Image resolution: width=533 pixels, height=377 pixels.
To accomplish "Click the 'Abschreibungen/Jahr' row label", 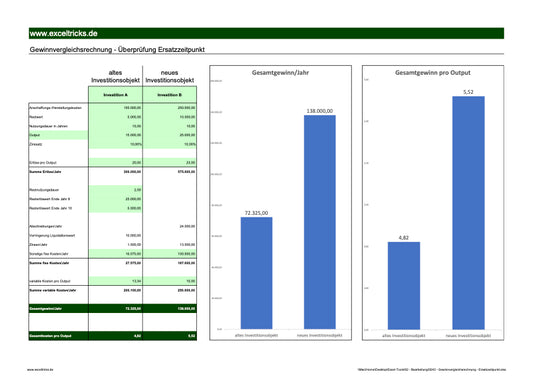I will 46,226.
